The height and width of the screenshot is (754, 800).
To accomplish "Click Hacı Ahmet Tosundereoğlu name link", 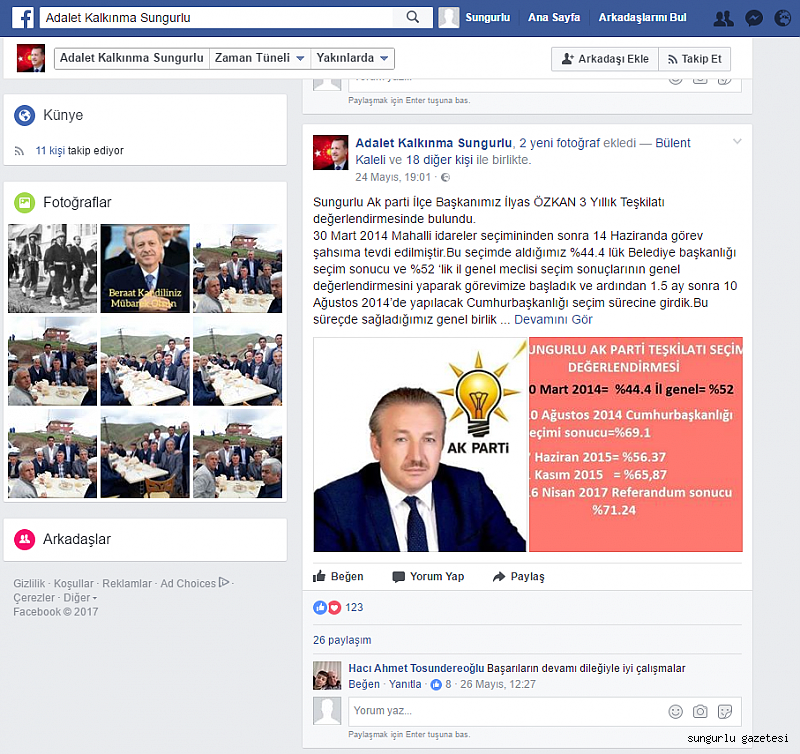I will (x=416, y=668).
